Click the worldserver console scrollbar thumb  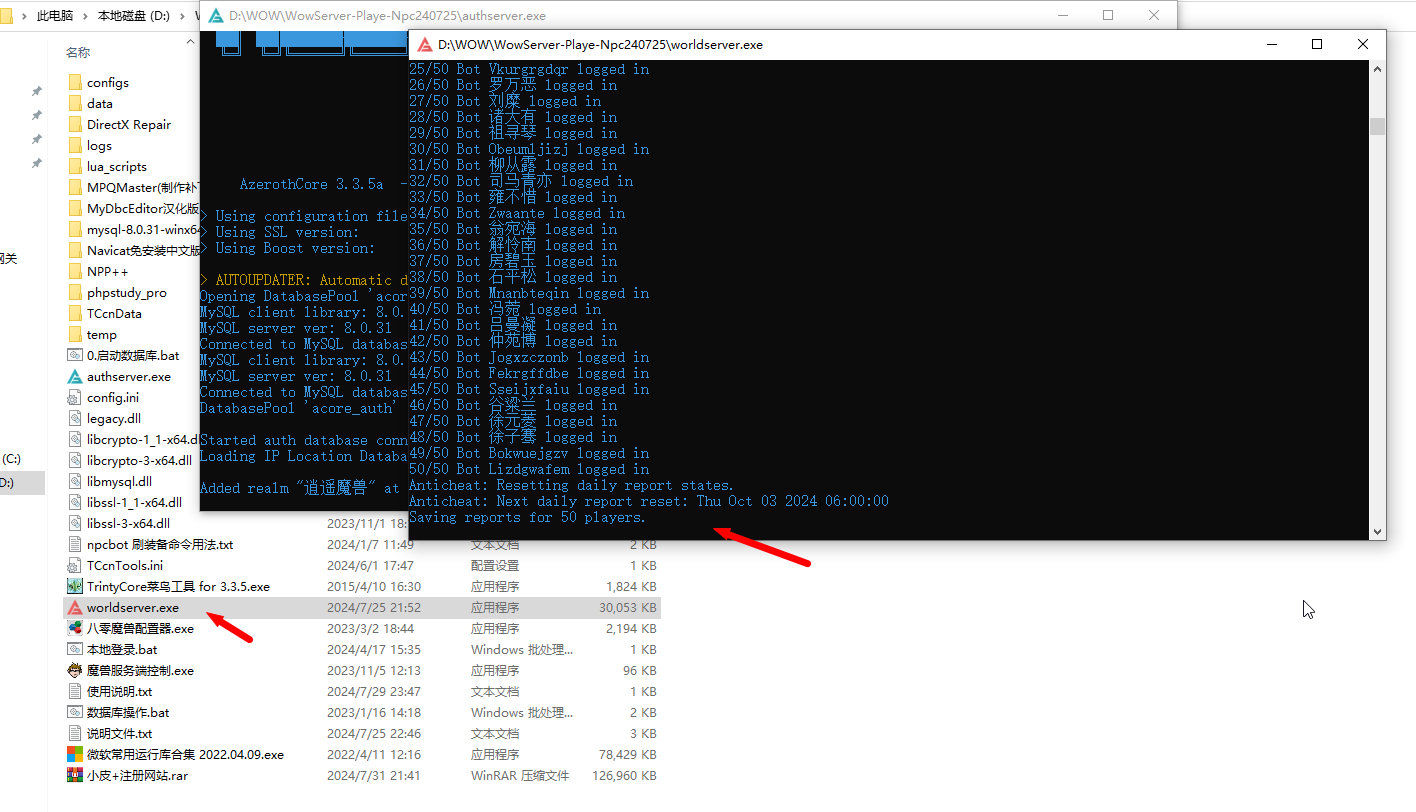(1378, 126)
